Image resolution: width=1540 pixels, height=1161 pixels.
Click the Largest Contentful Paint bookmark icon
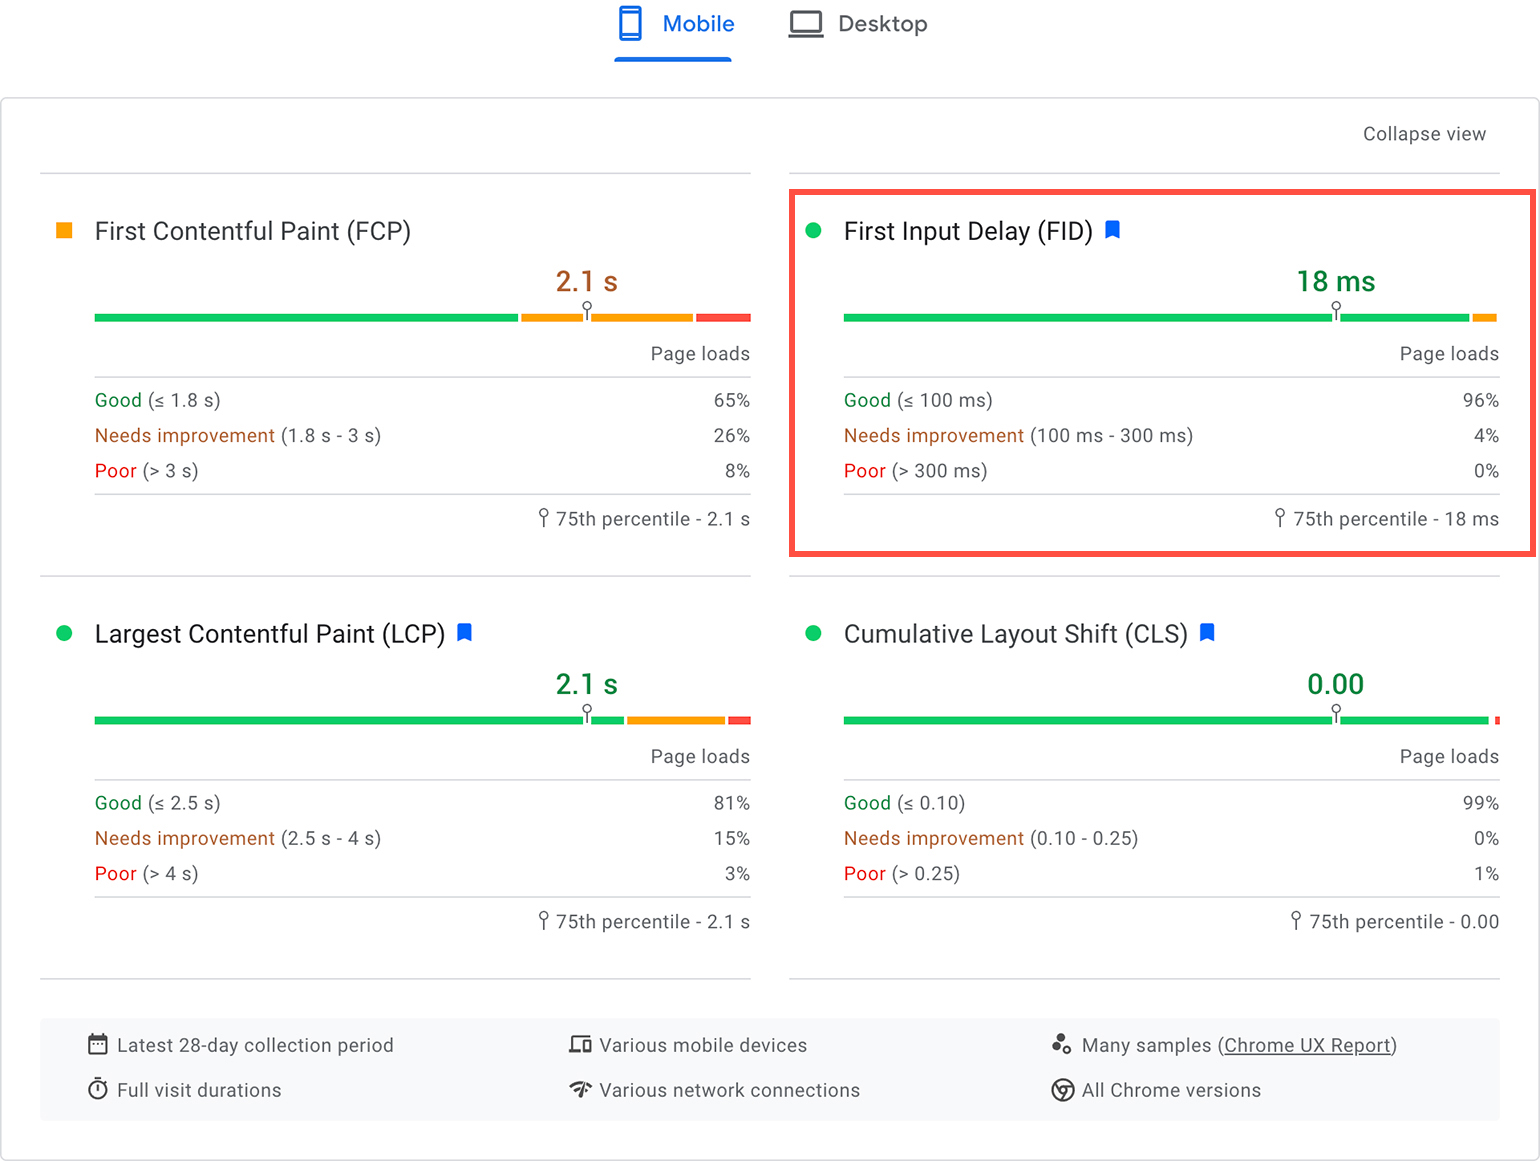point(464,632)
